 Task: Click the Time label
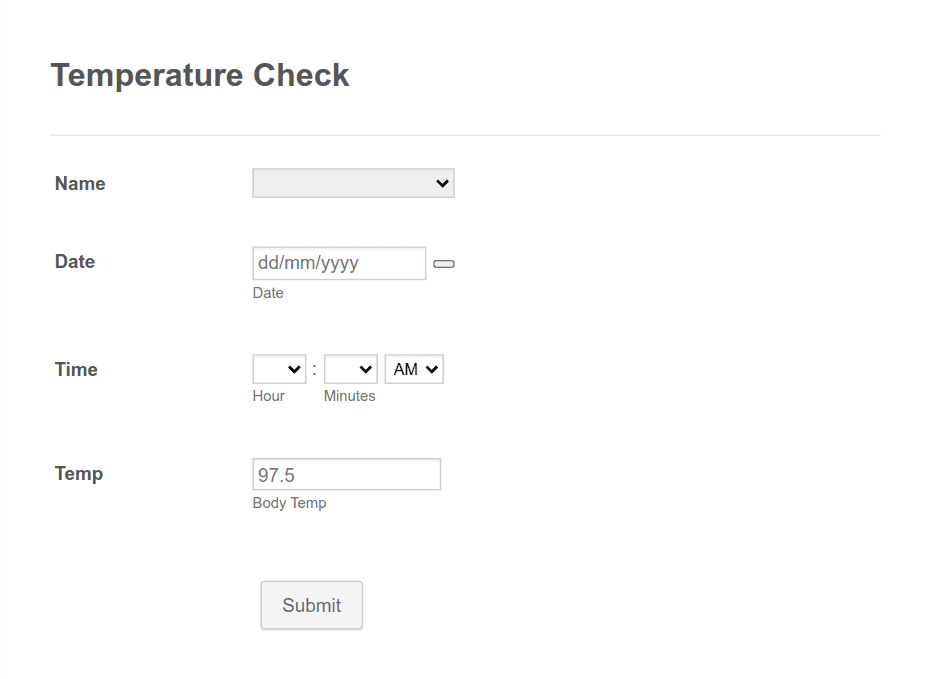(x=76, y=369)
